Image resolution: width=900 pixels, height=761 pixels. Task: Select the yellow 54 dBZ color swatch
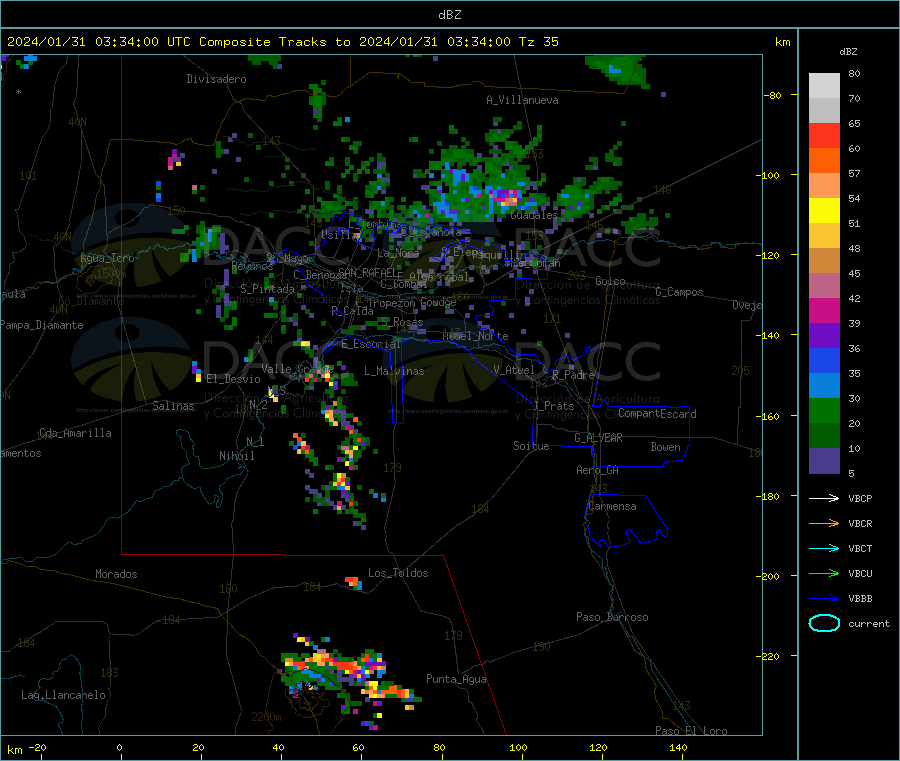(824, 211)
